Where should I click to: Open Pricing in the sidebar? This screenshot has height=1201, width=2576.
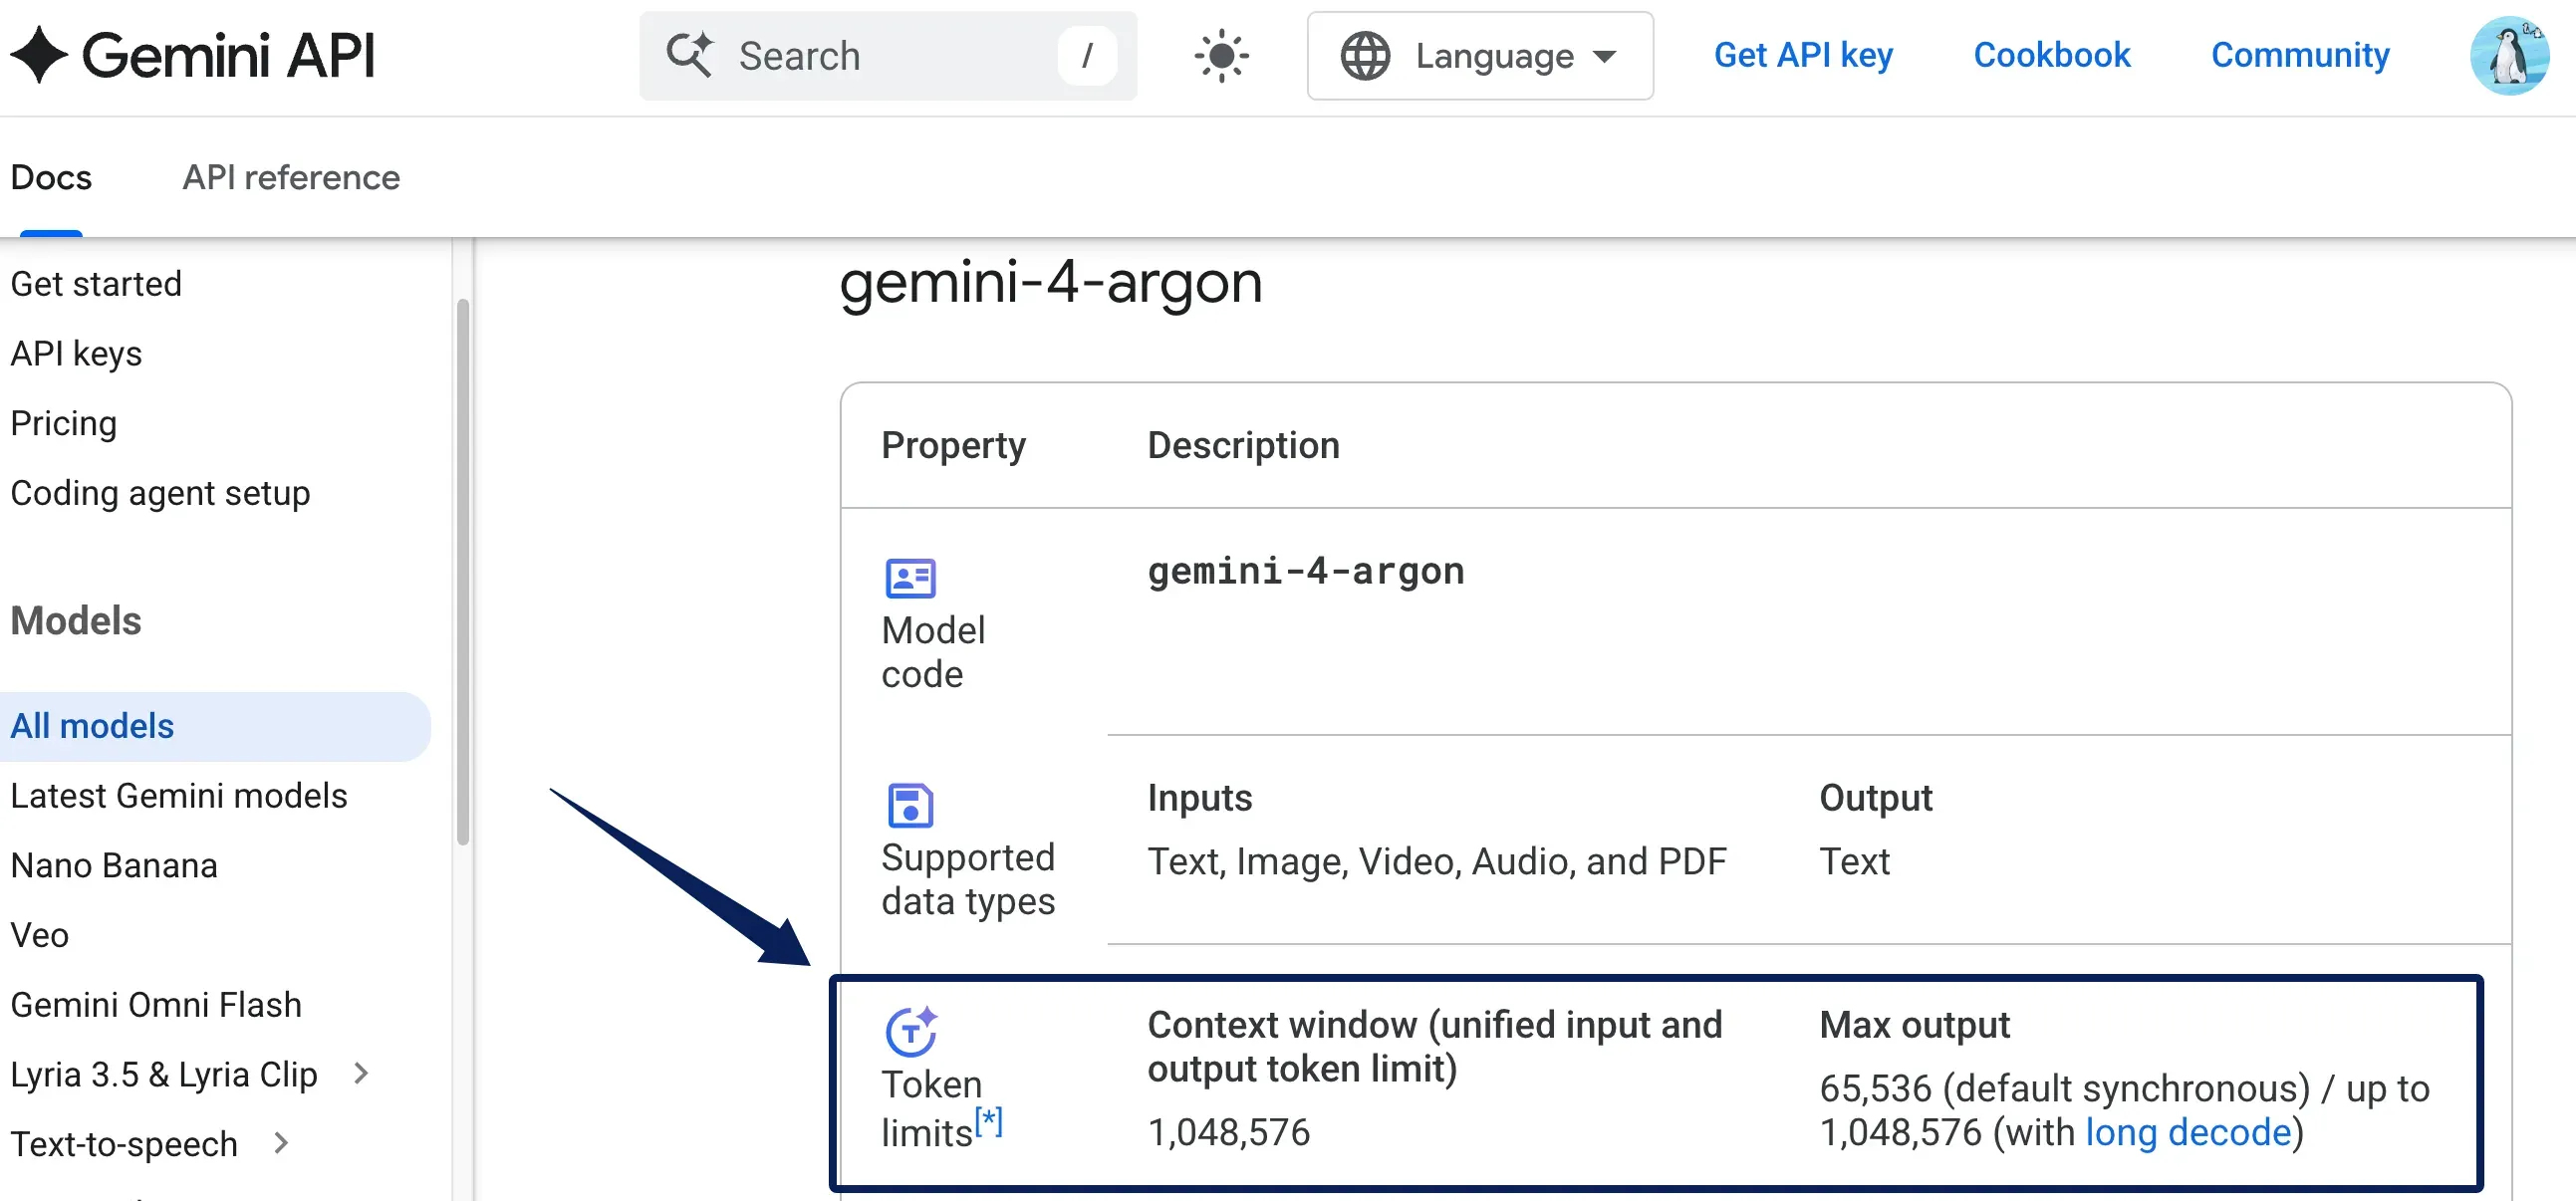coord(64,424)
